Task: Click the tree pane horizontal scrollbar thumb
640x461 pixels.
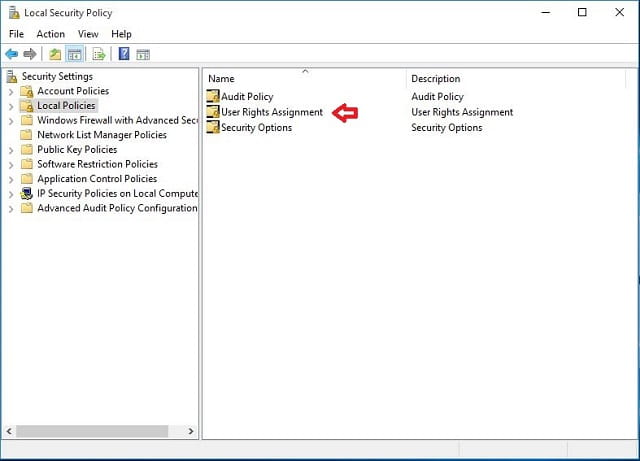Action: pyautogui.click(x=92, y=431)
